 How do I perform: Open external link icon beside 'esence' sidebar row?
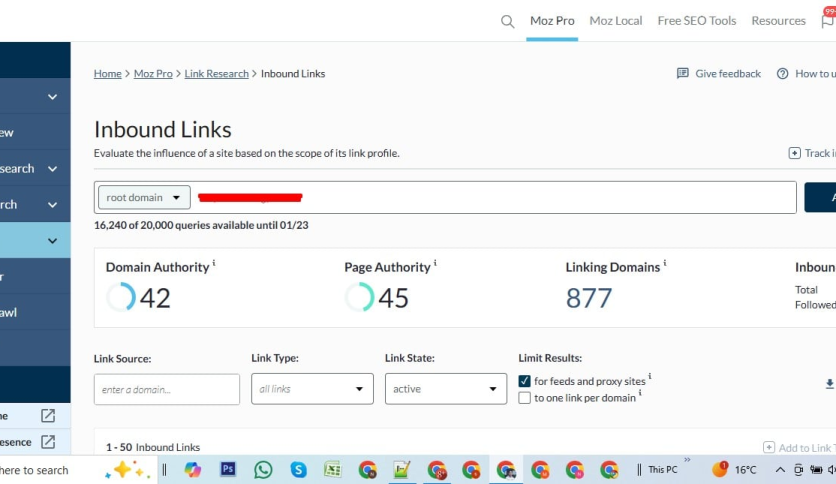click(48, 441)
